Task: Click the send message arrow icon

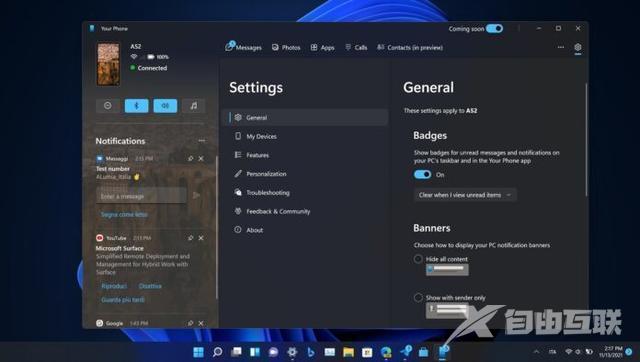Action: pyautogui.click(x=196, y=195)
